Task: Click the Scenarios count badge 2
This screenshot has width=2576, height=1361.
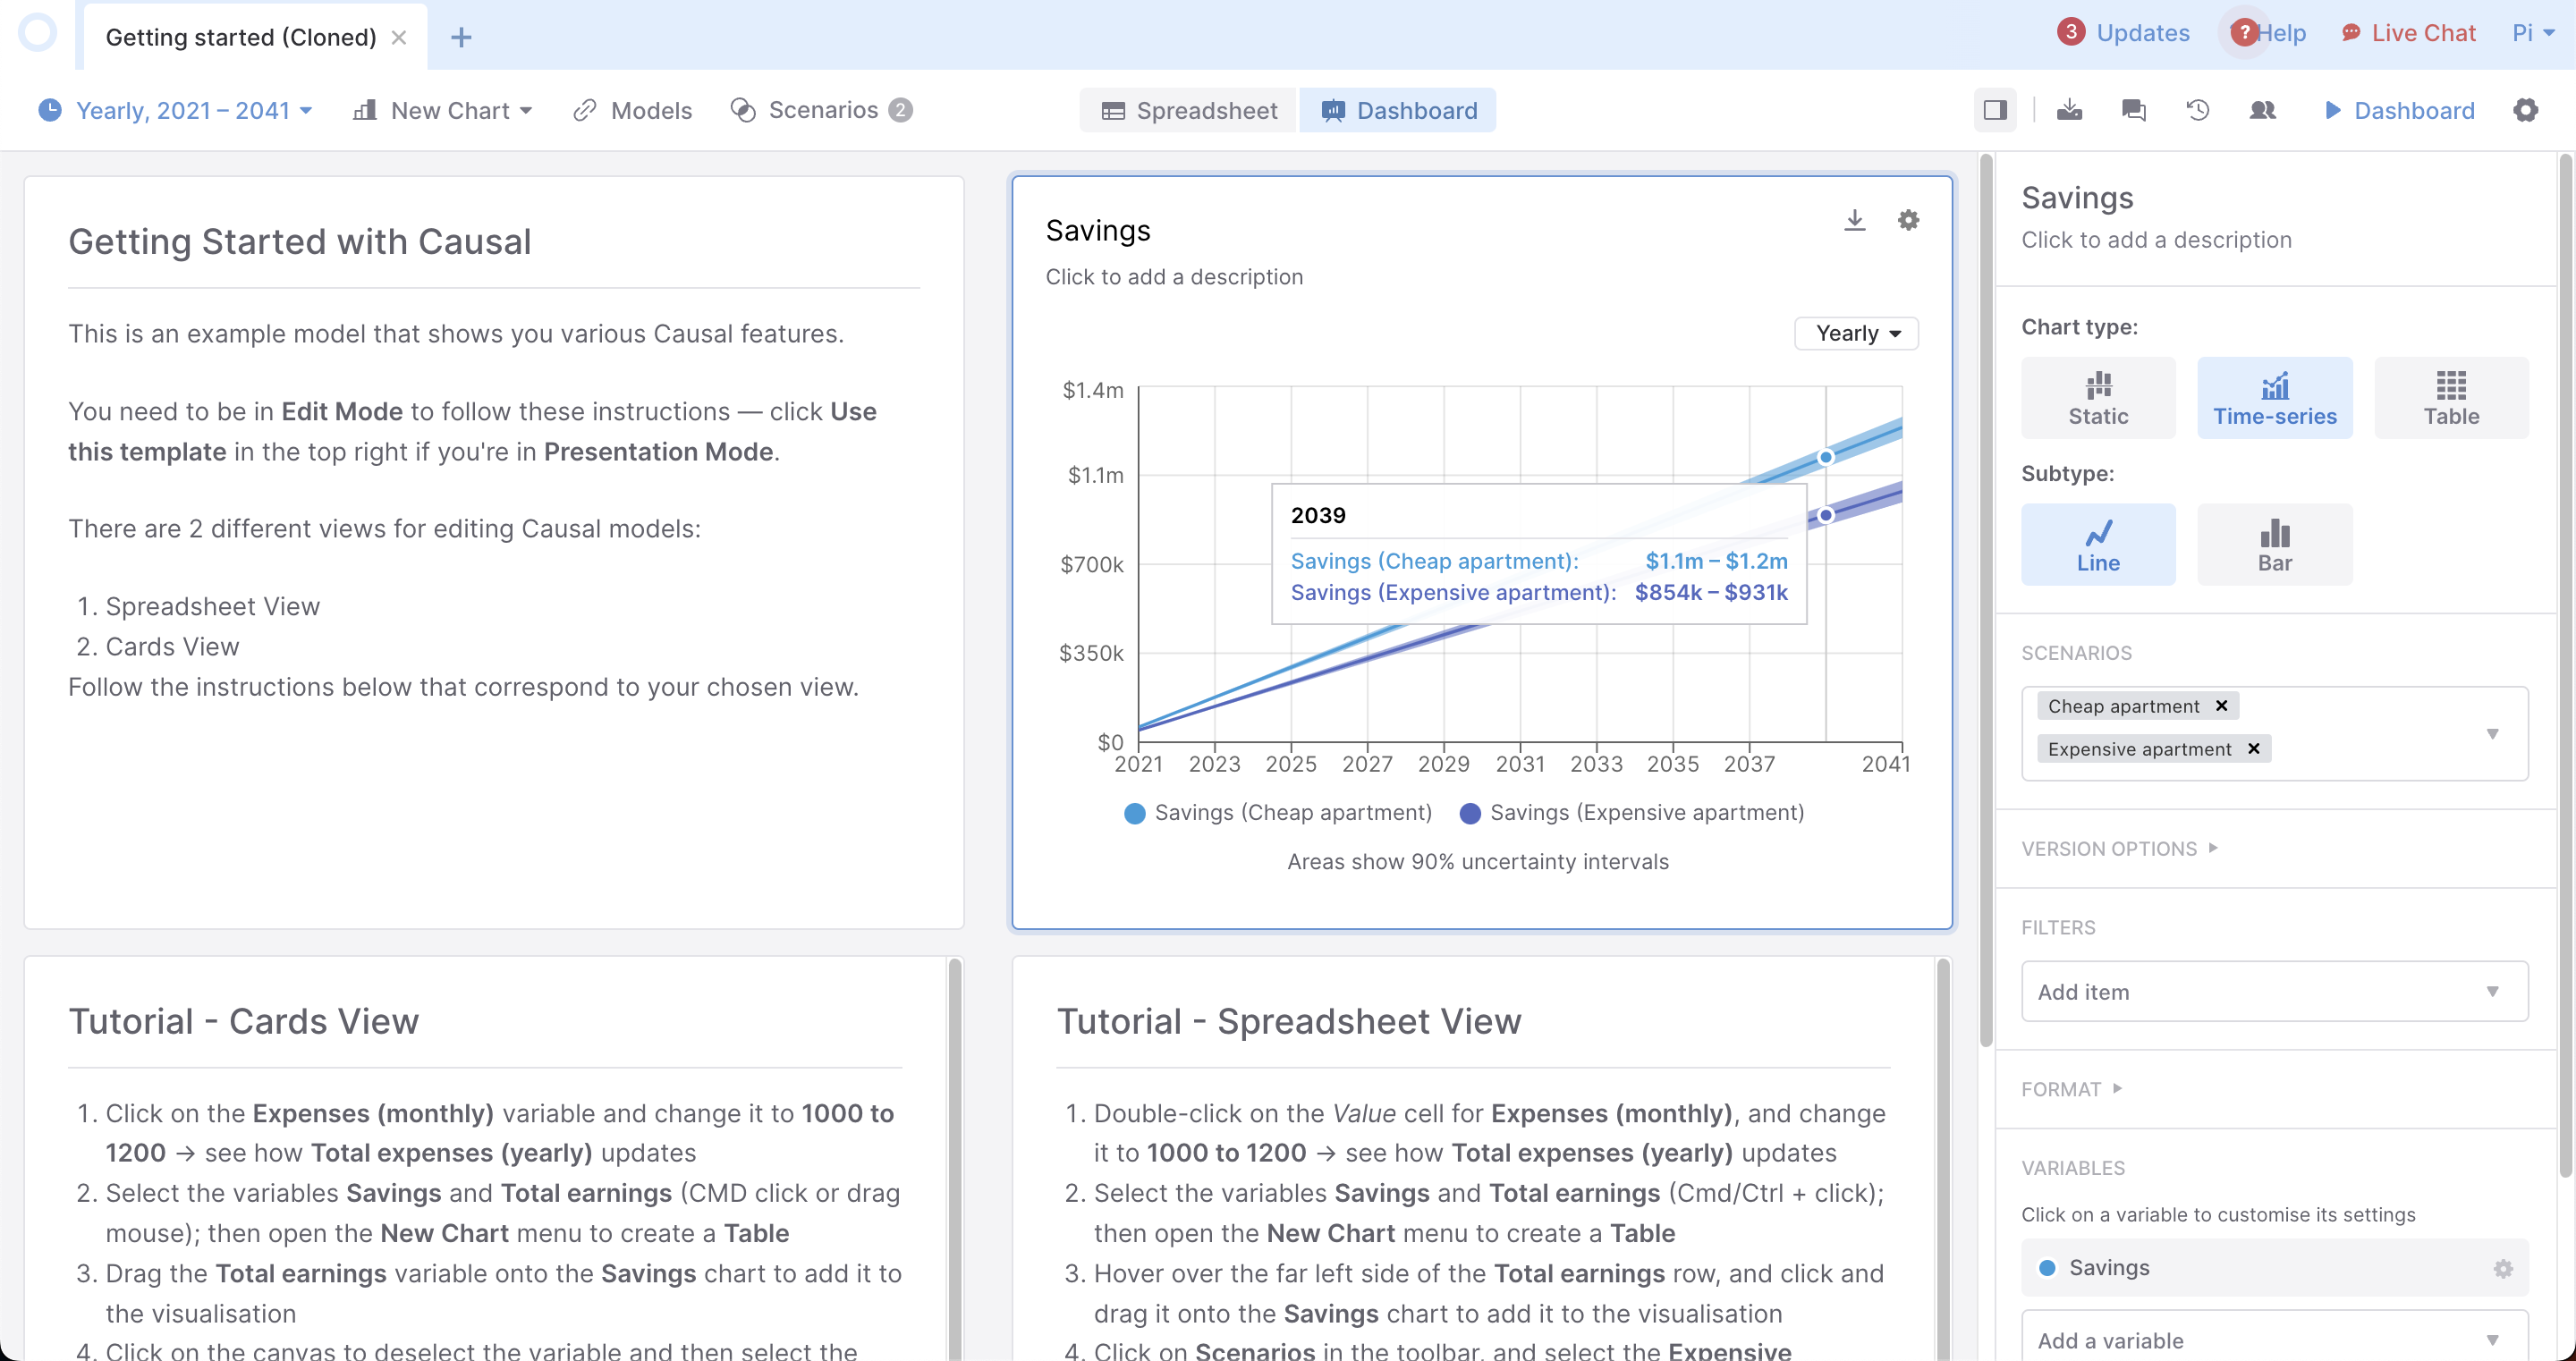Action: 900,110
